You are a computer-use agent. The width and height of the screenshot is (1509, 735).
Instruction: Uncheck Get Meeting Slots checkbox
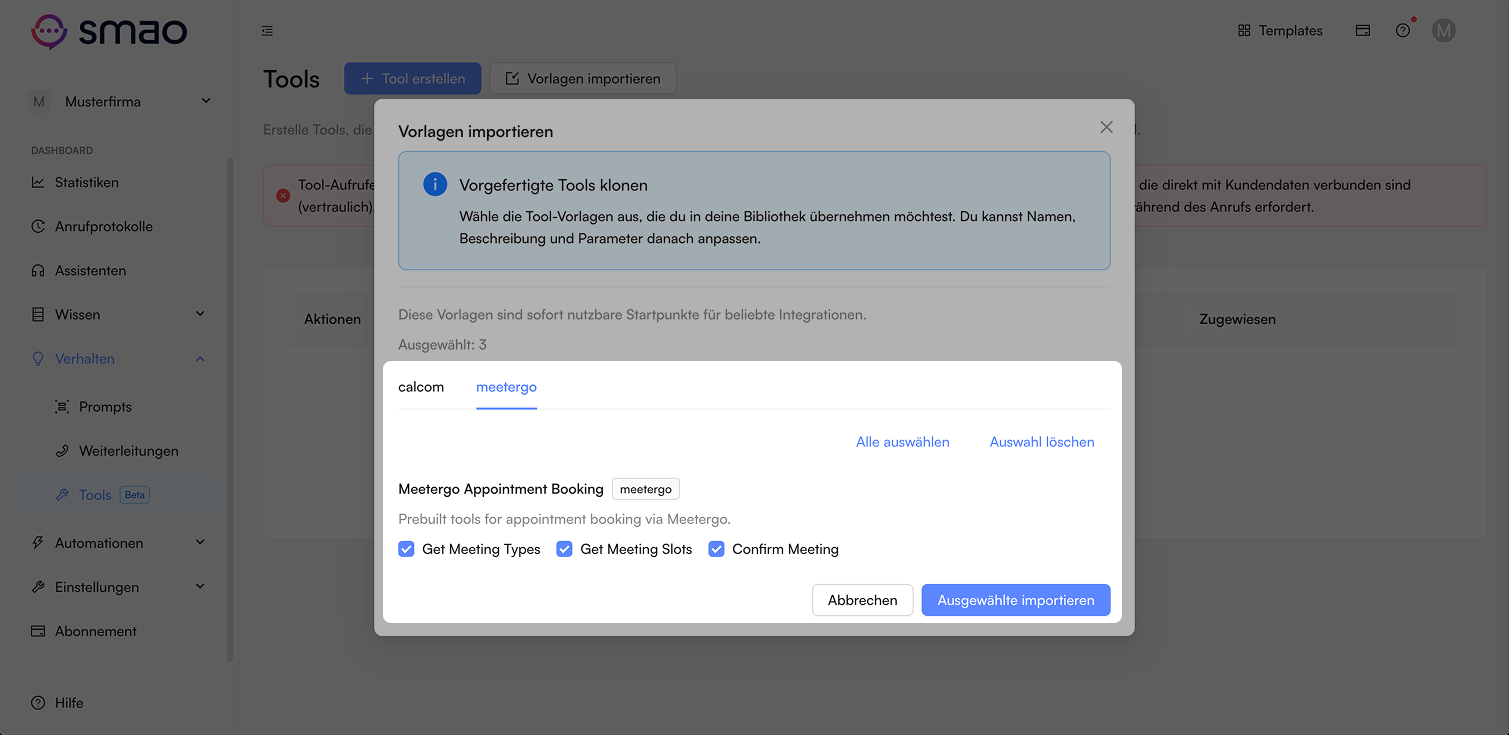point(564,549)
